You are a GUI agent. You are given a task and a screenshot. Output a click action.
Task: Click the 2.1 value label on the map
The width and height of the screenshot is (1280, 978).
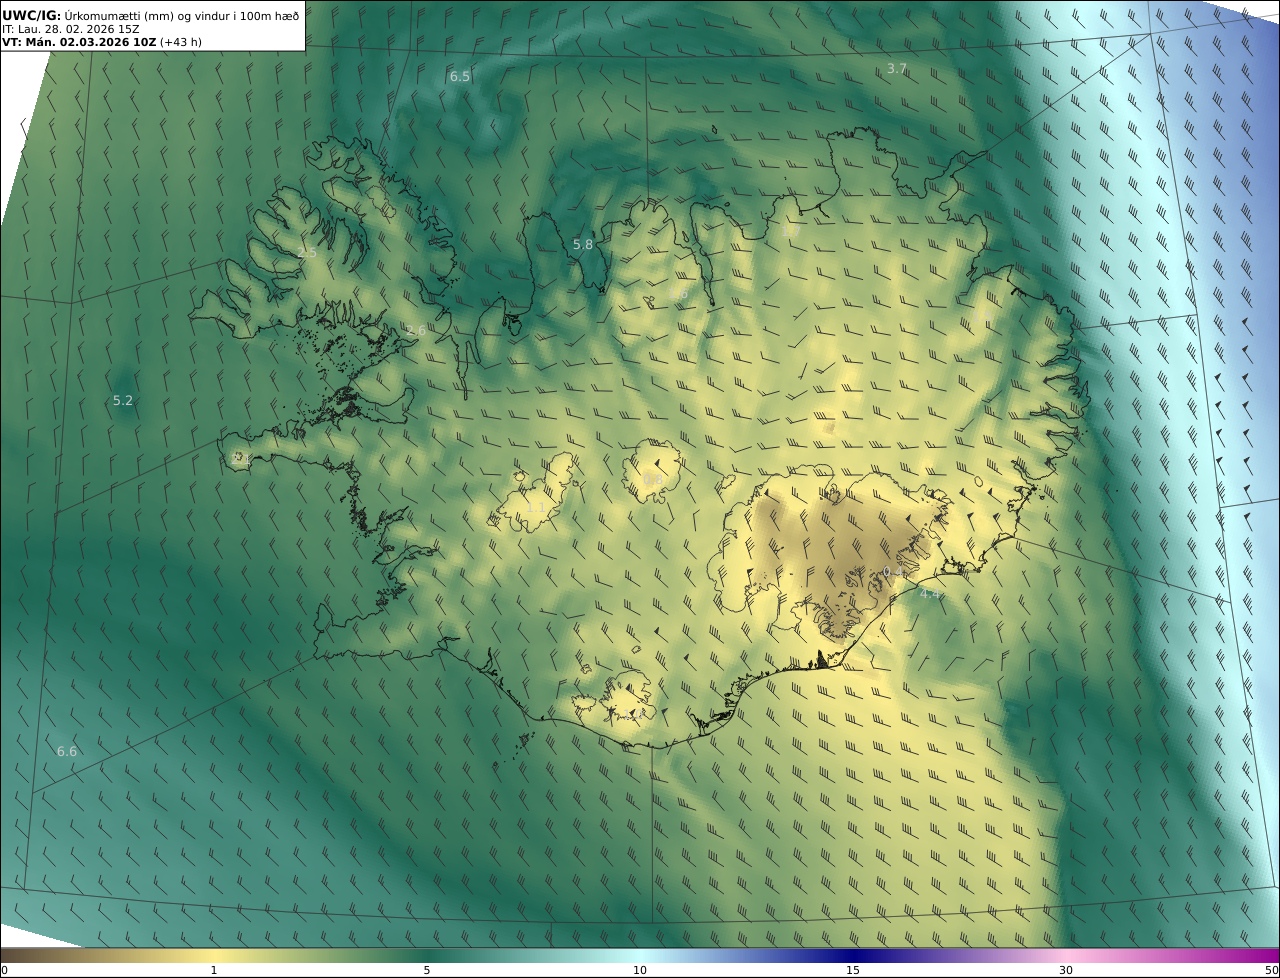243,457
